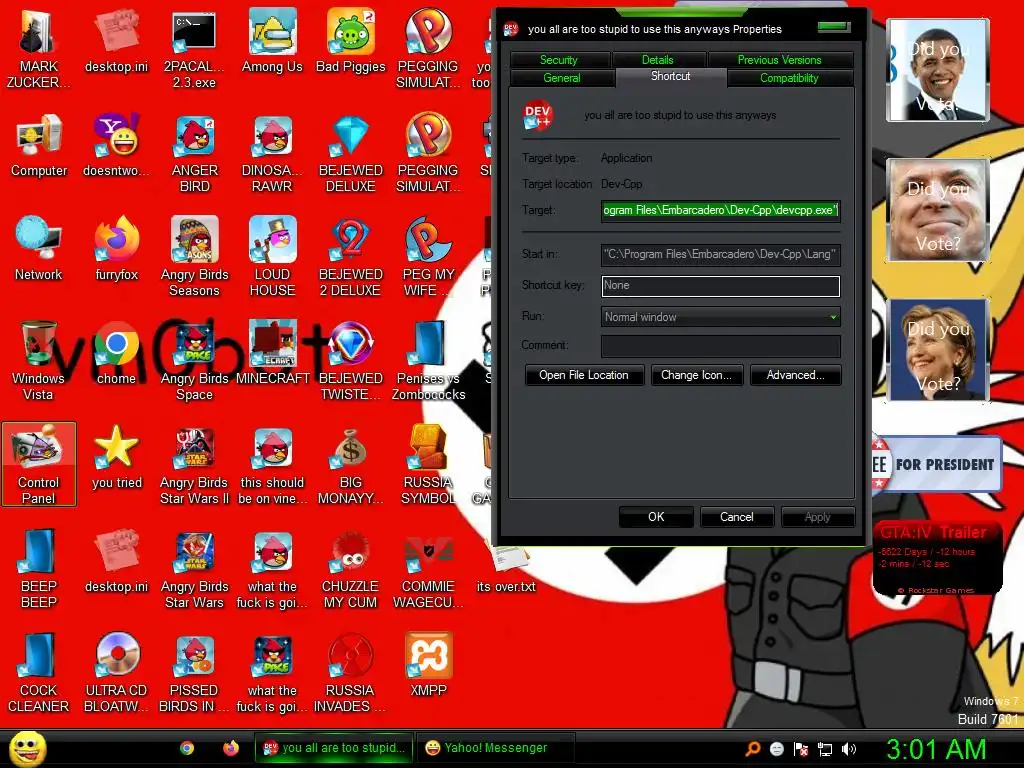The image size is (1024, 768).
Task: Click into the Start in field
Action: (720, 254)
